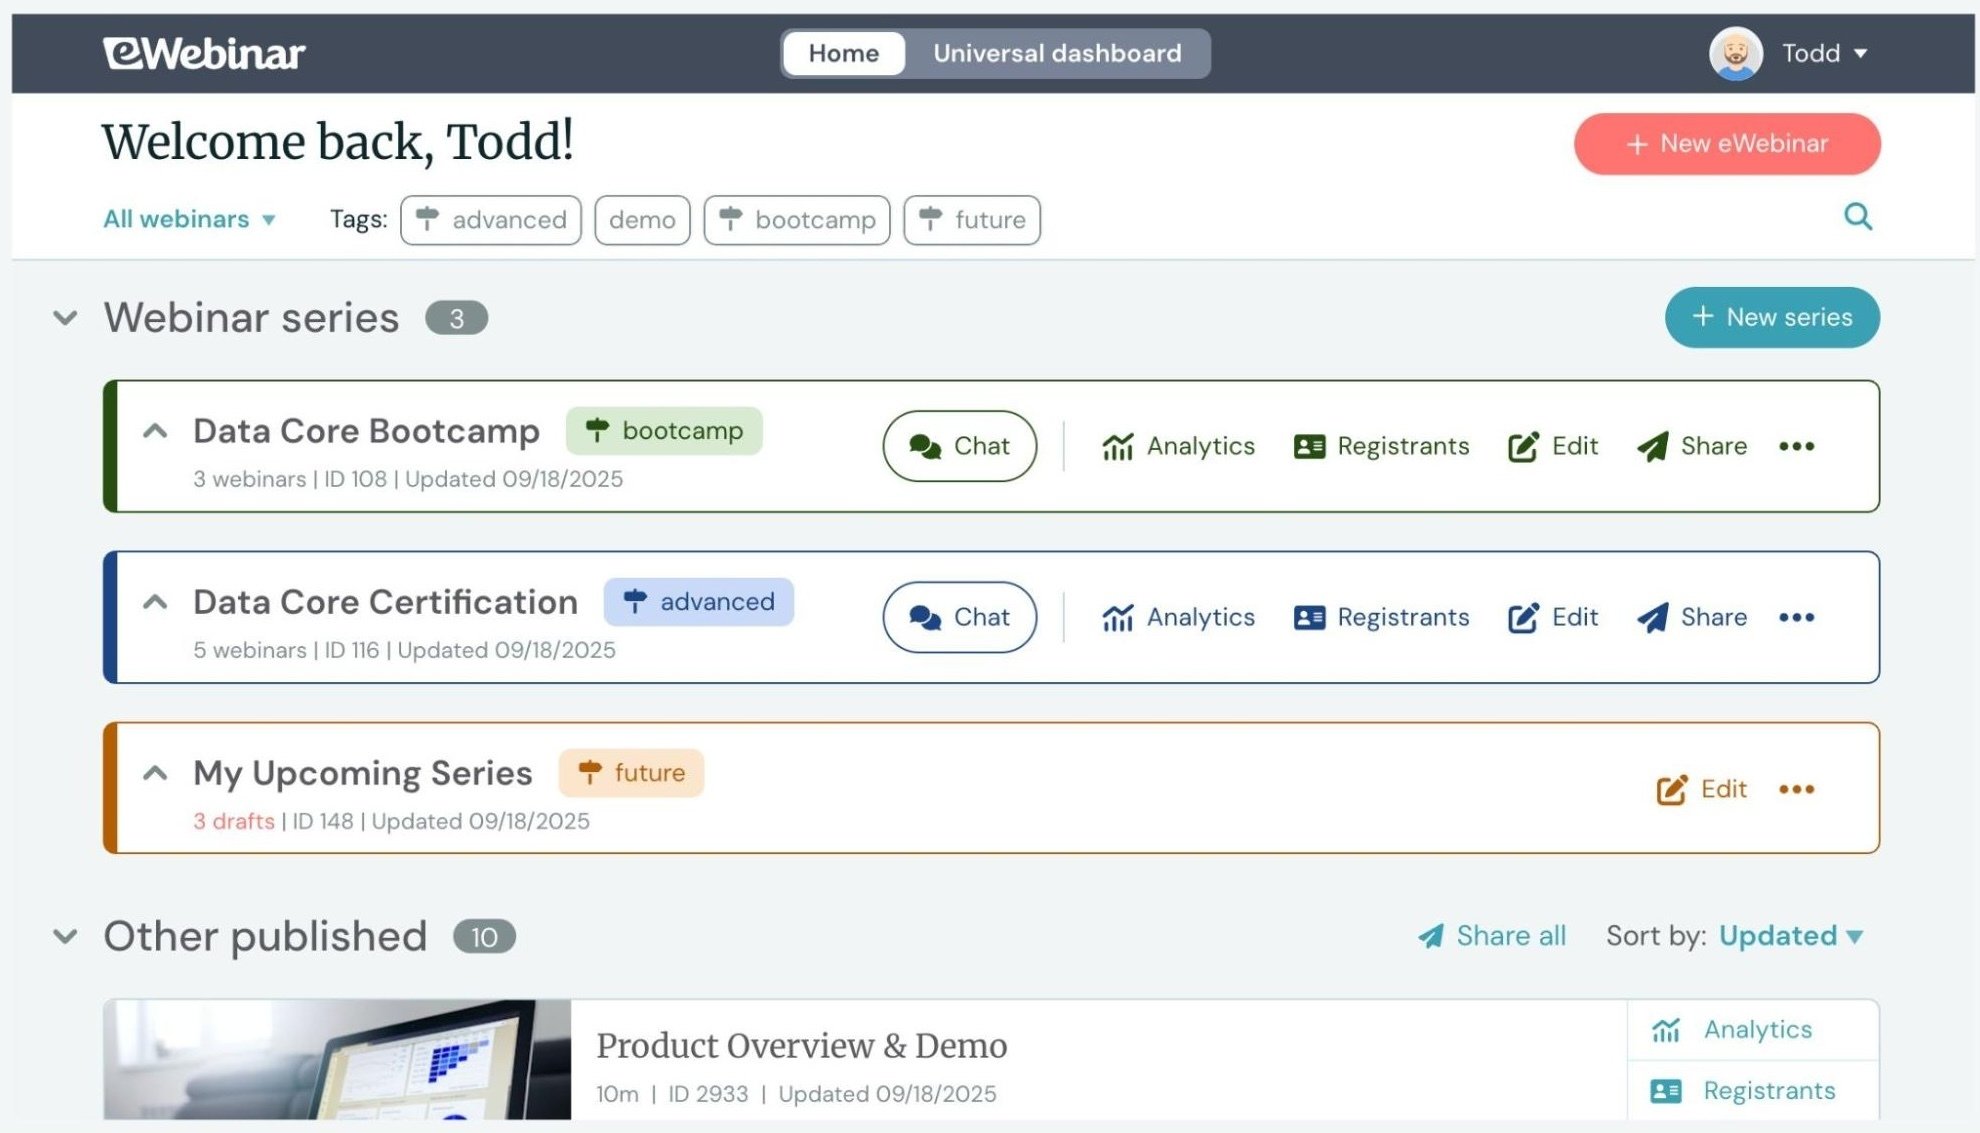Open more options for Data Core Certification
The width and height of the screenshot is (1980, 1133).
(1796, 617)
